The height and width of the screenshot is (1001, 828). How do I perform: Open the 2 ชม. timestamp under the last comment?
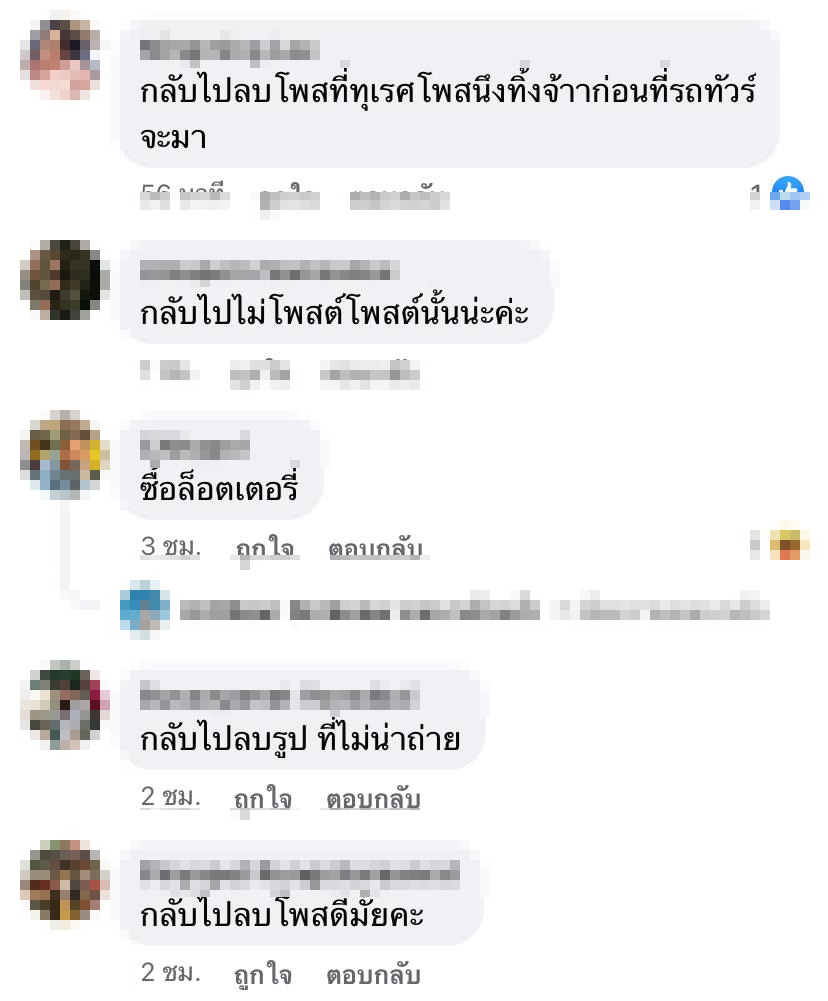[170, 973]
